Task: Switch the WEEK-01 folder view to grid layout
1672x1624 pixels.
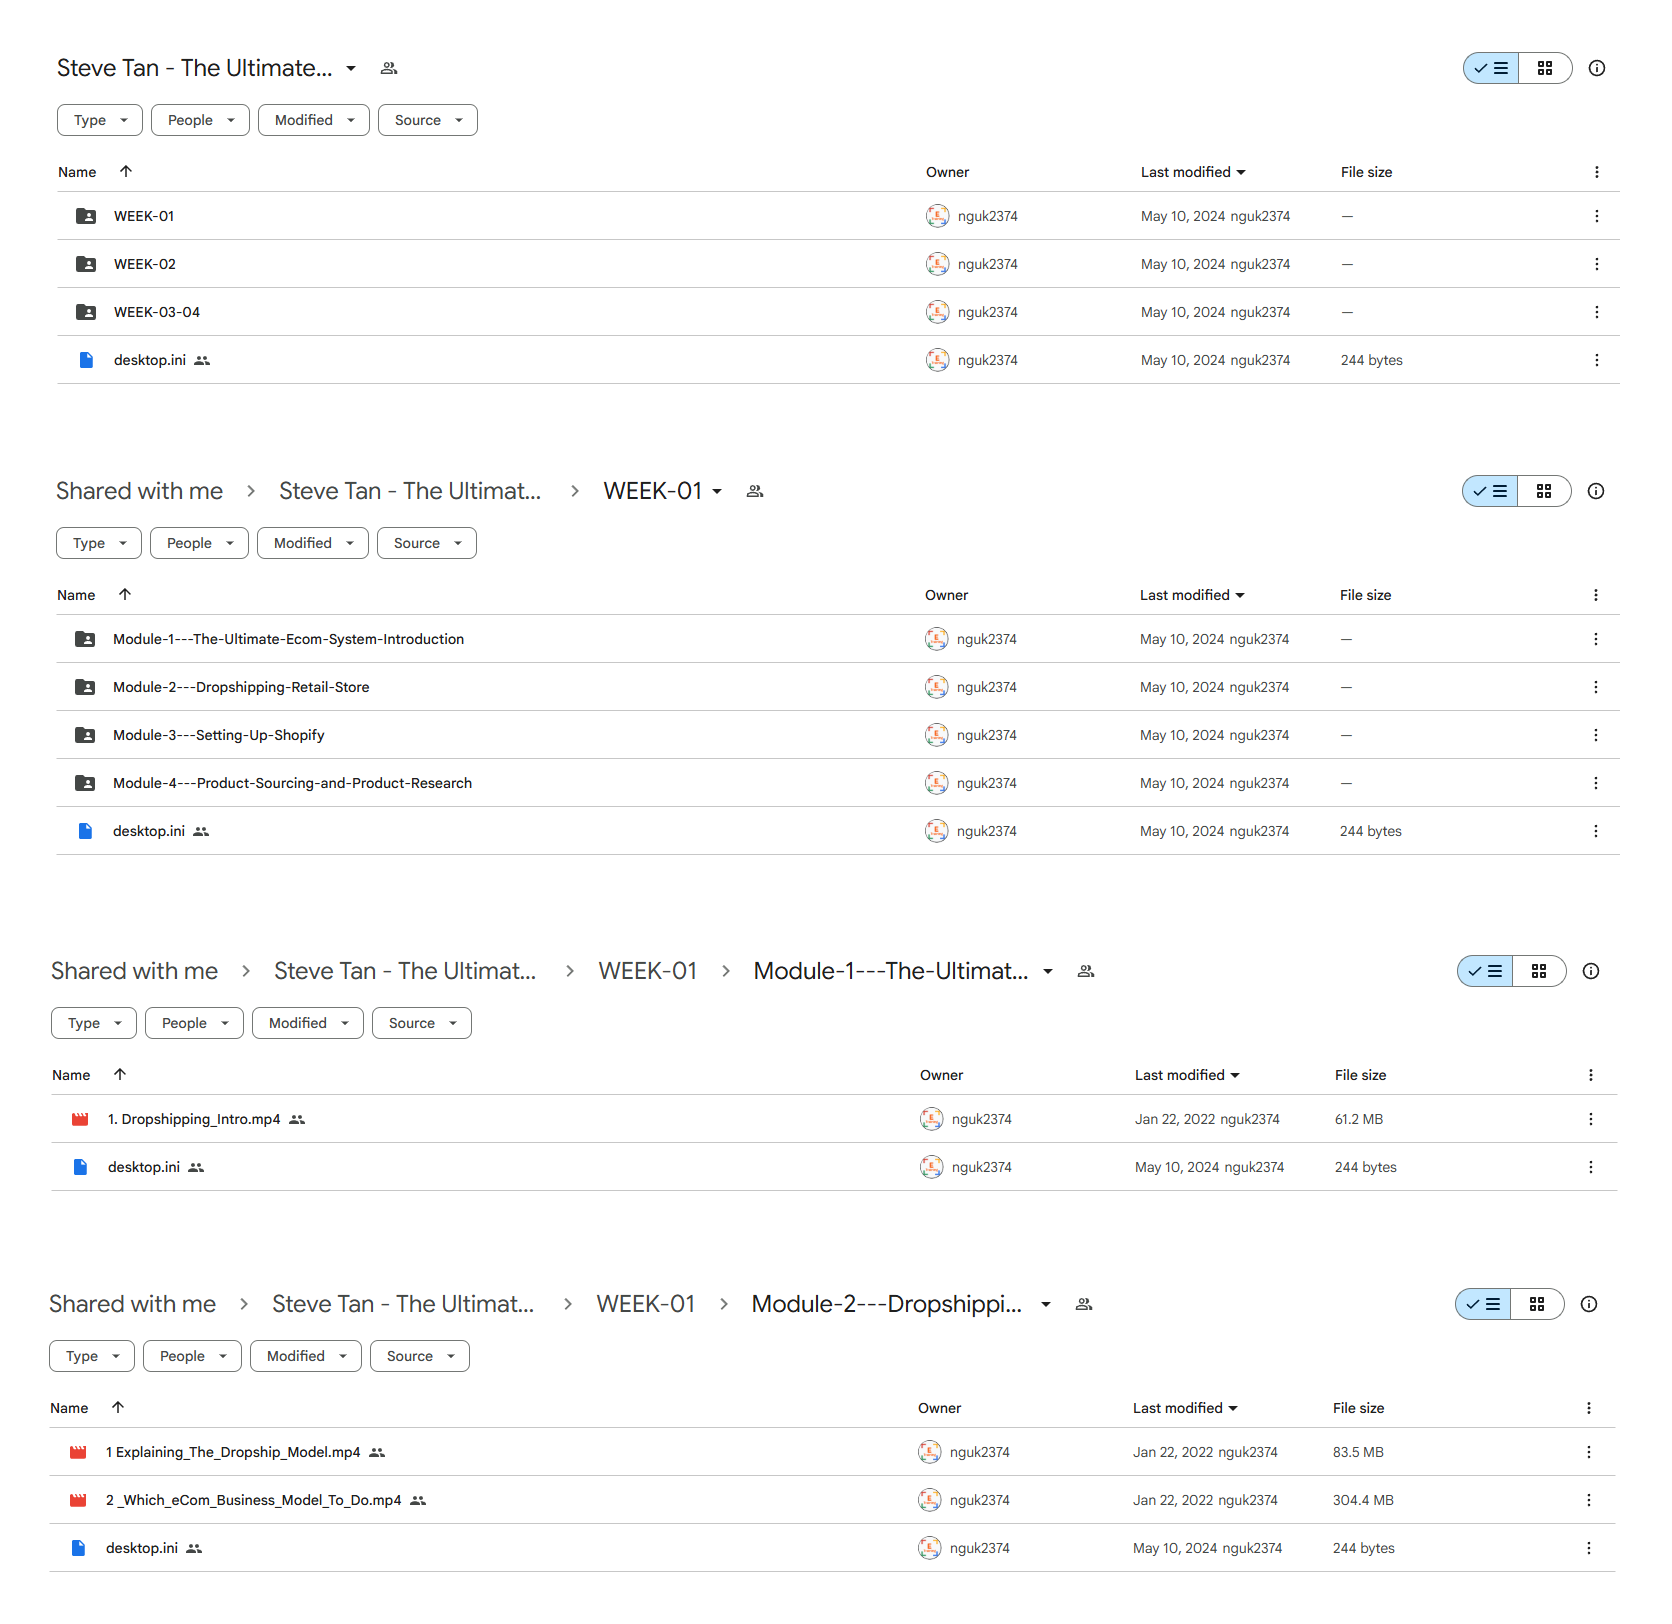Action: [x=1544, y=491]
